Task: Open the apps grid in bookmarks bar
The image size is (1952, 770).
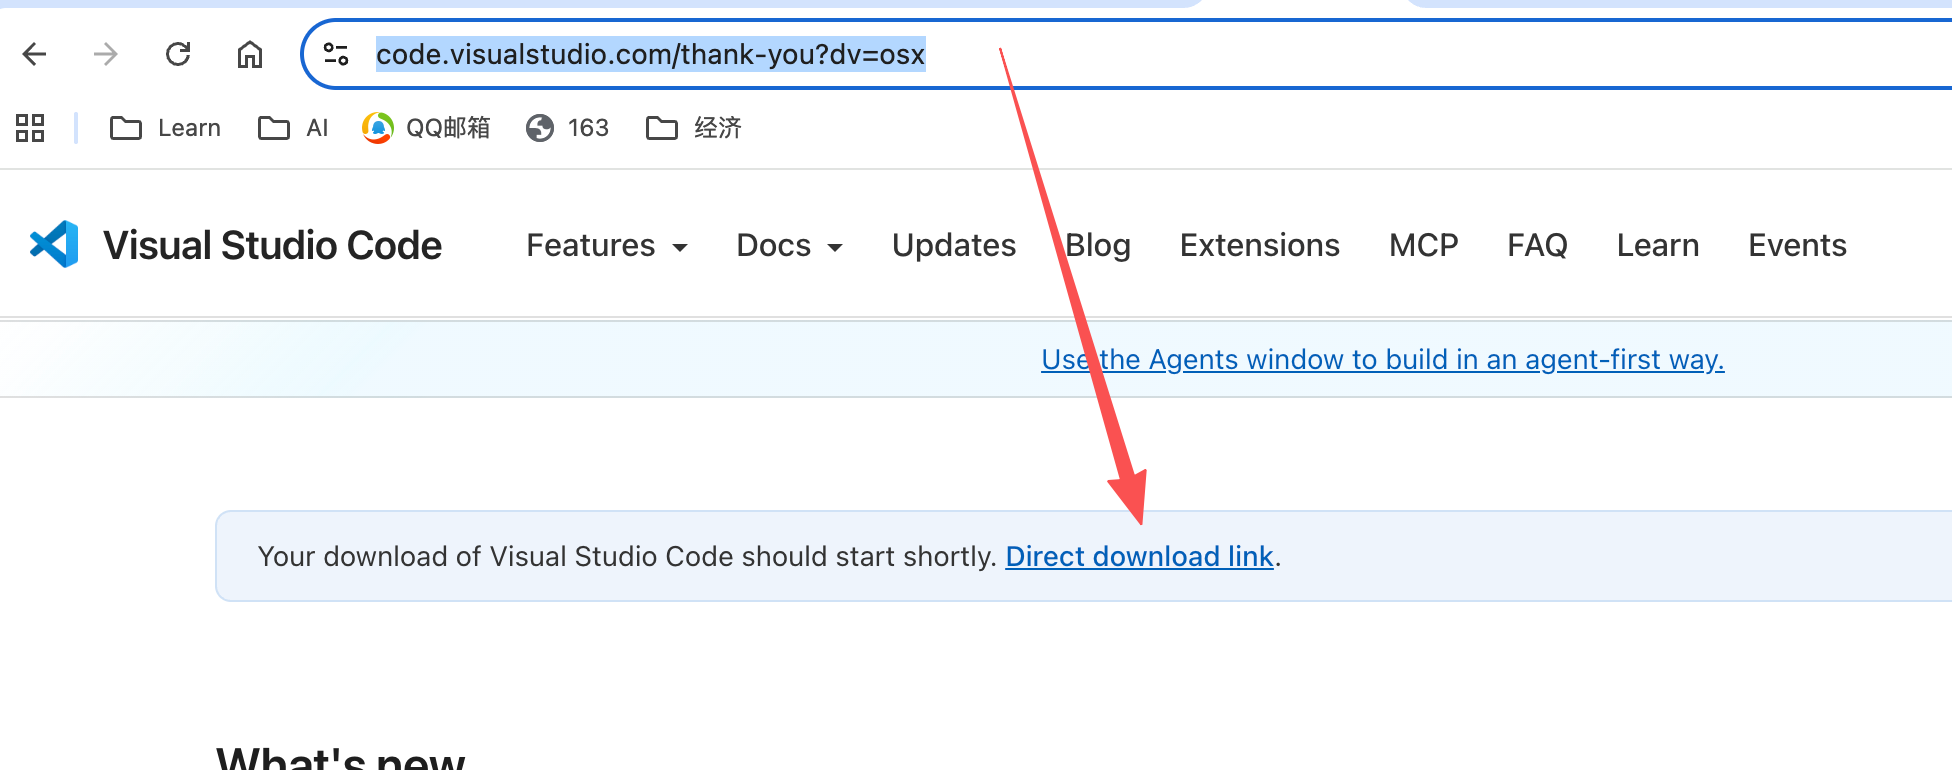Action: pos(30,128)
